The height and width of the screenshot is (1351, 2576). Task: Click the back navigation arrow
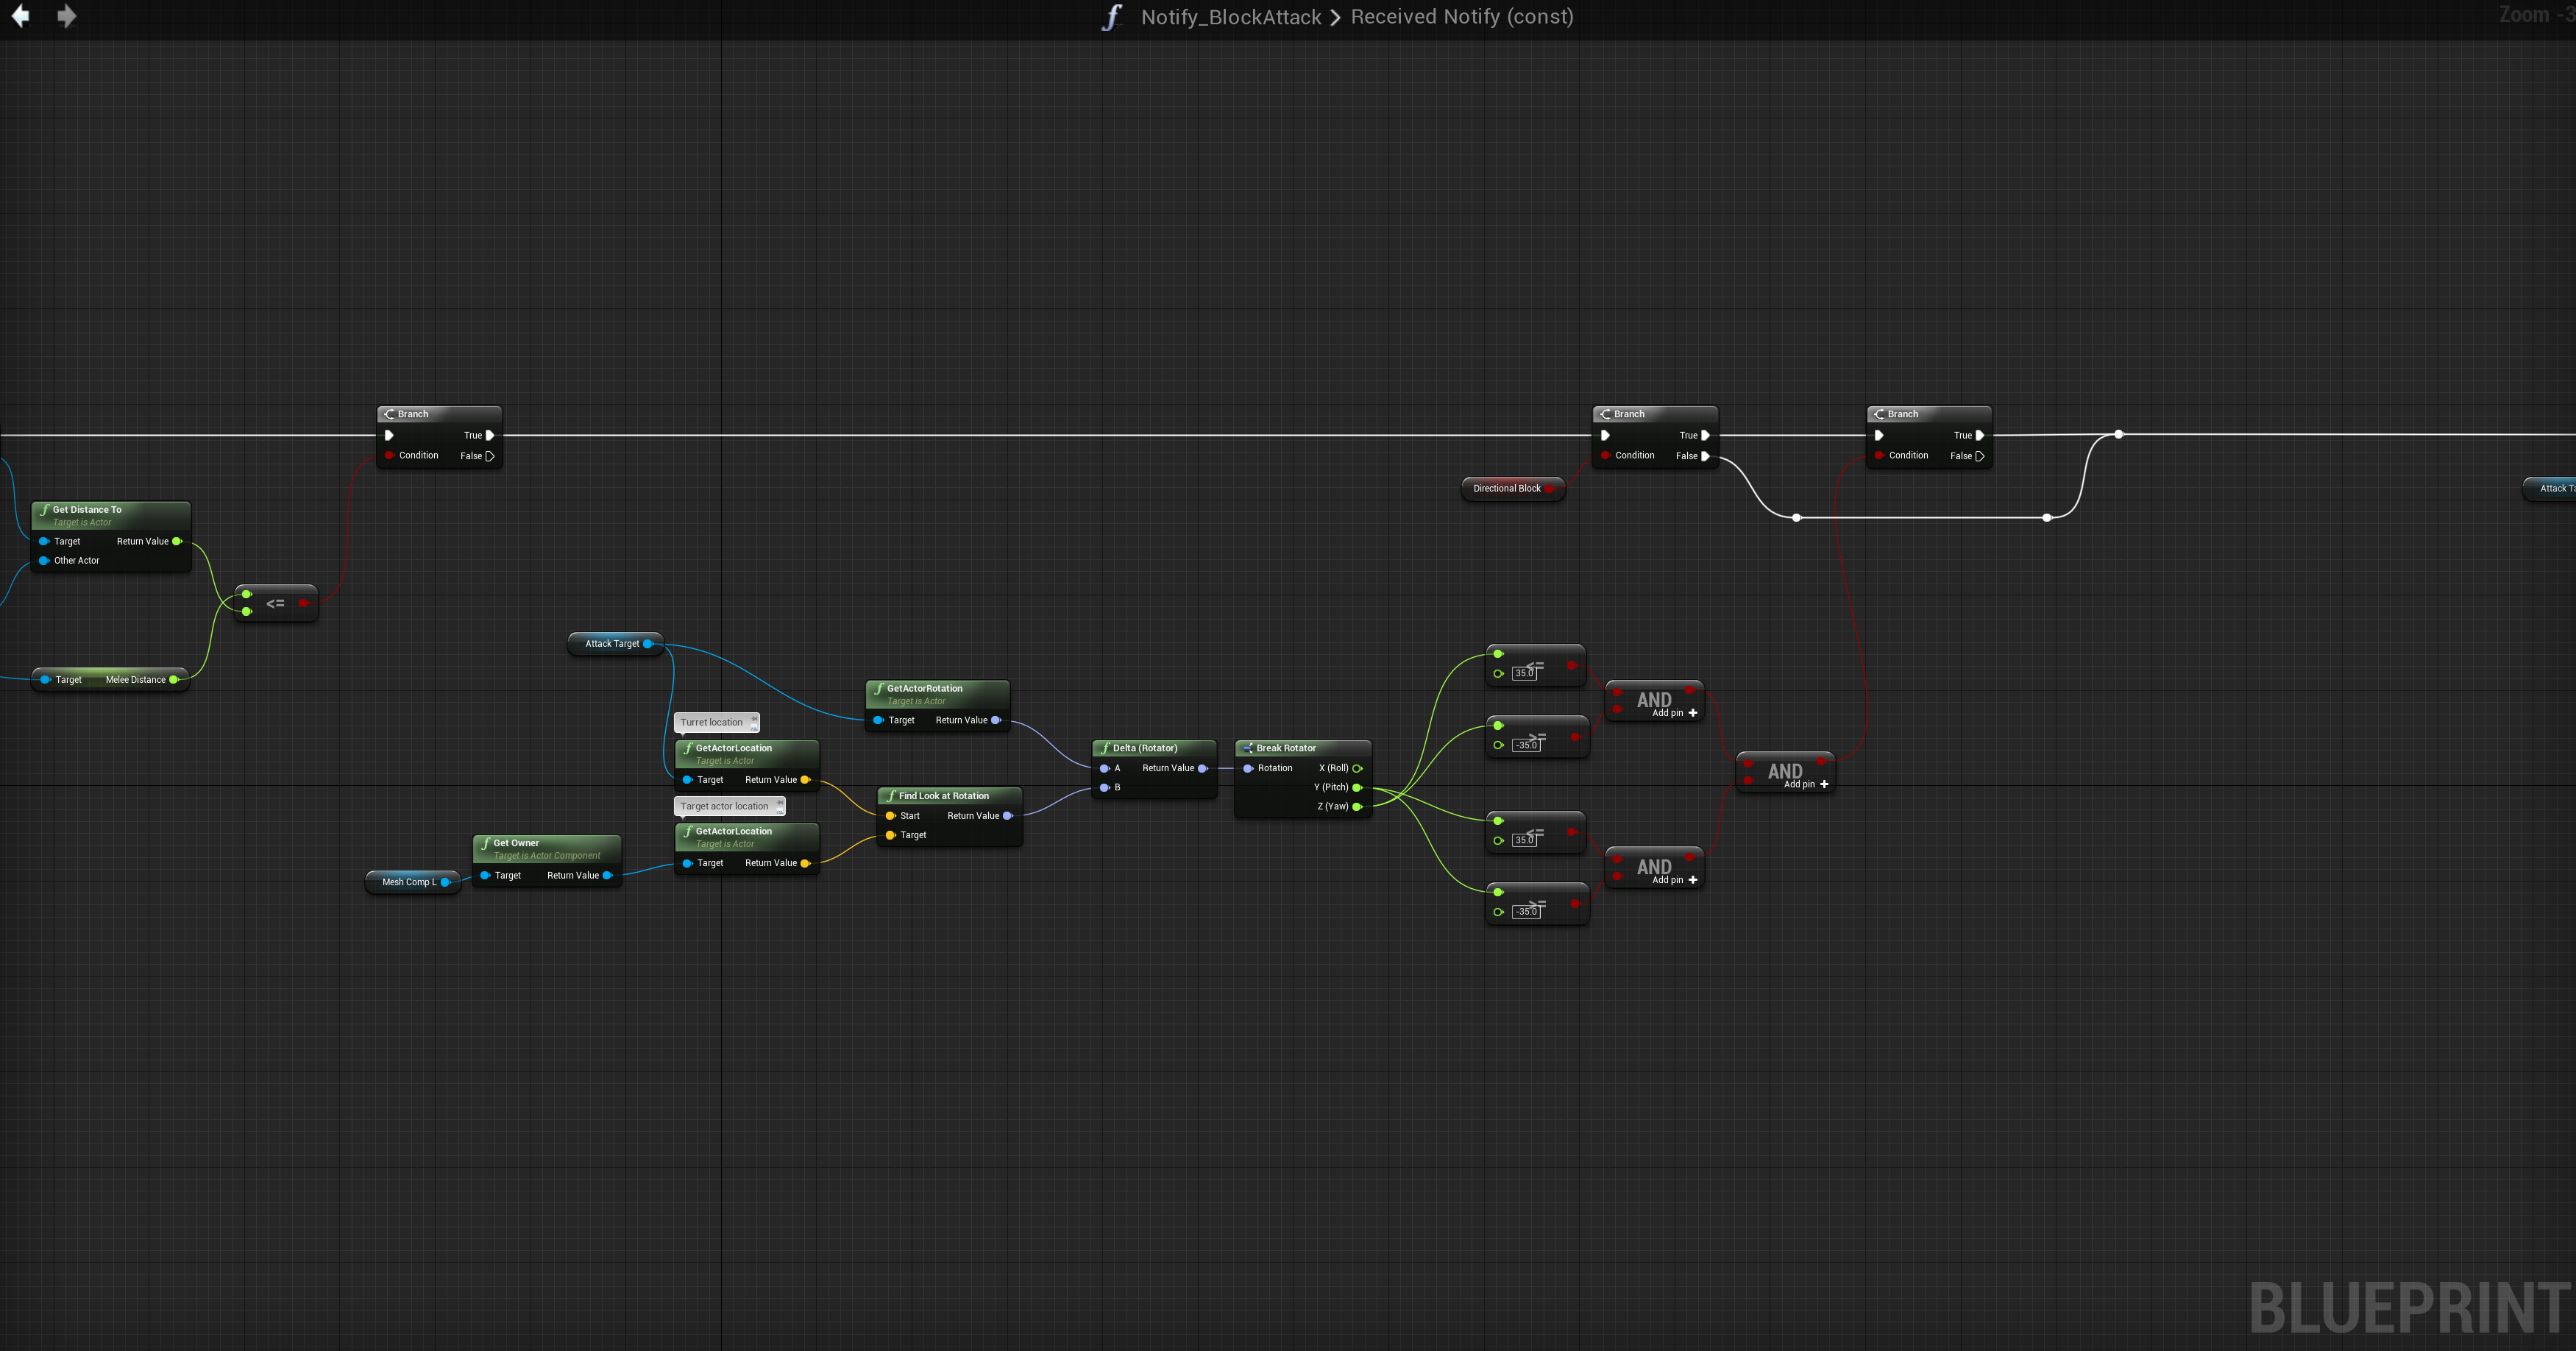coord(20,16)
